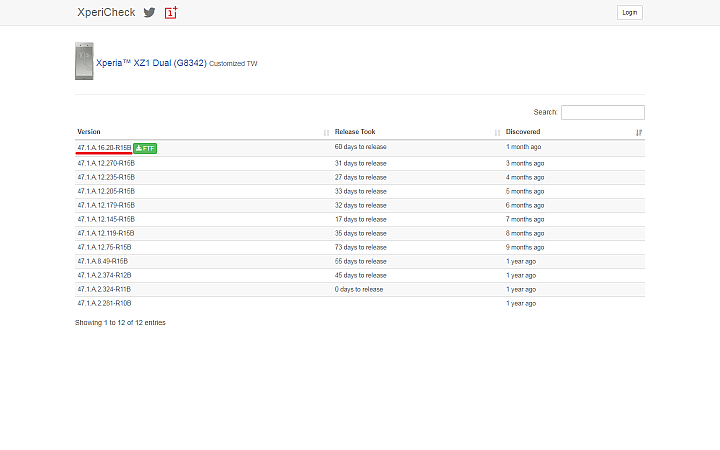
Task: Select version 47.1.A.12.145-R16B row
Action: [x=360, y=219]
